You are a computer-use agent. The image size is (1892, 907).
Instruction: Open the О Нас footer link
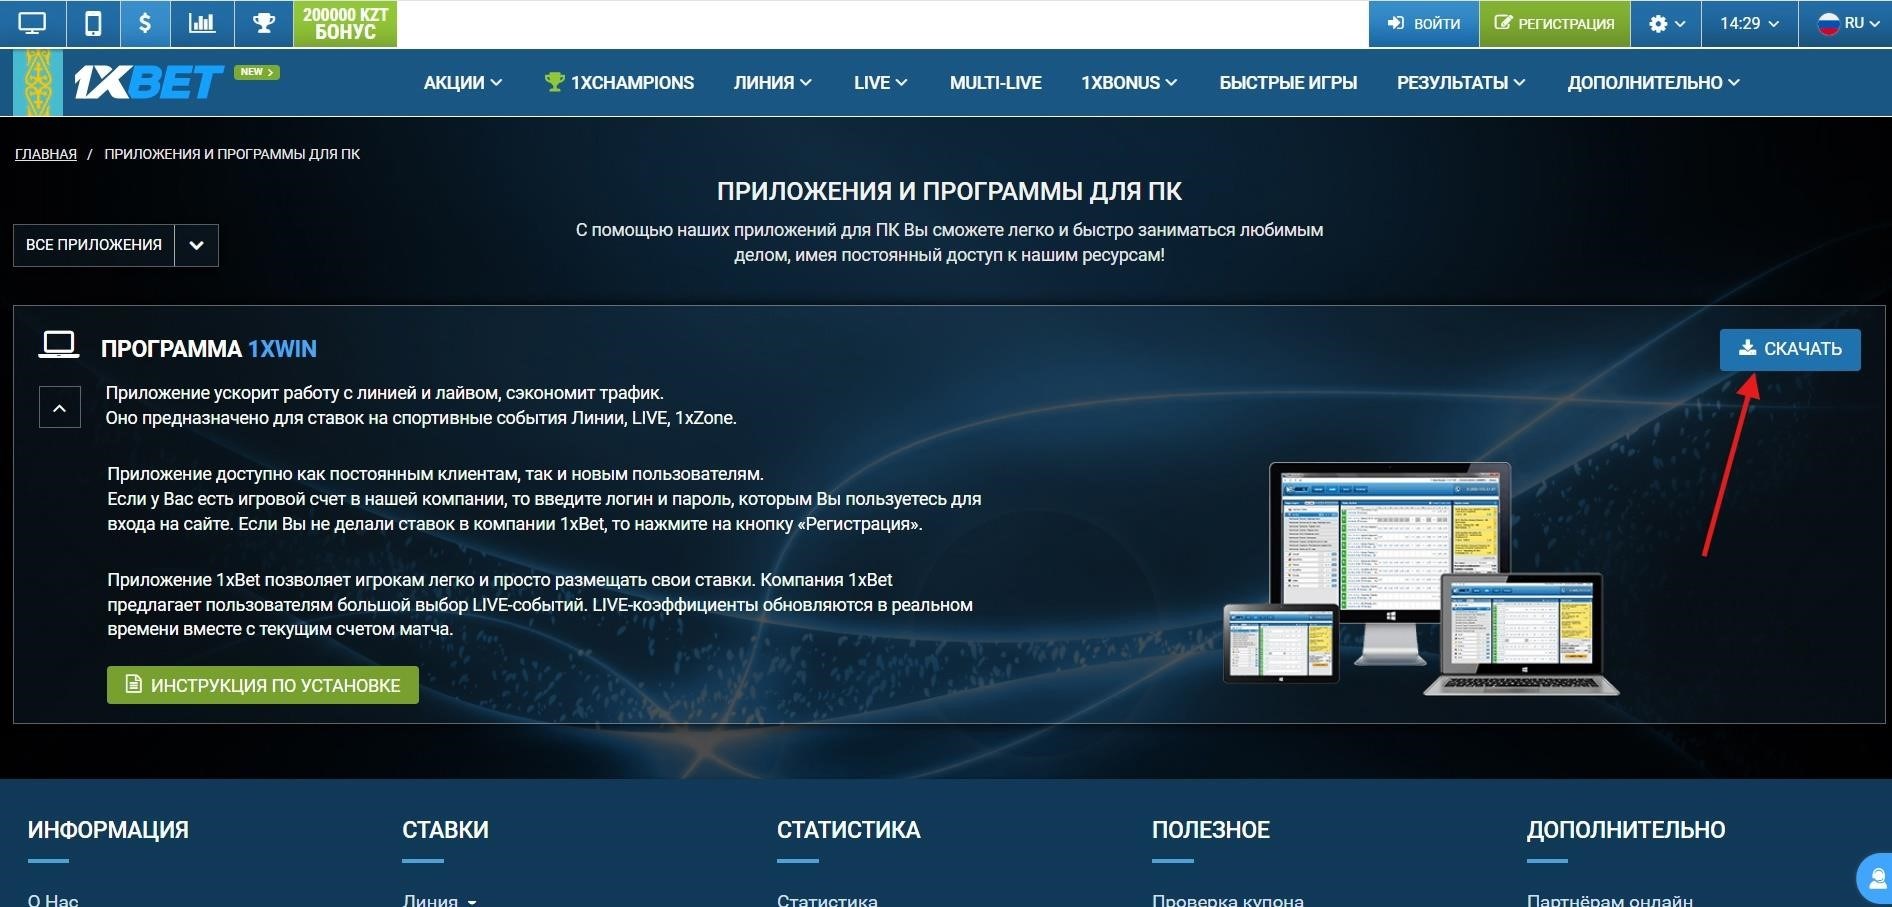[x=53, y=900]
